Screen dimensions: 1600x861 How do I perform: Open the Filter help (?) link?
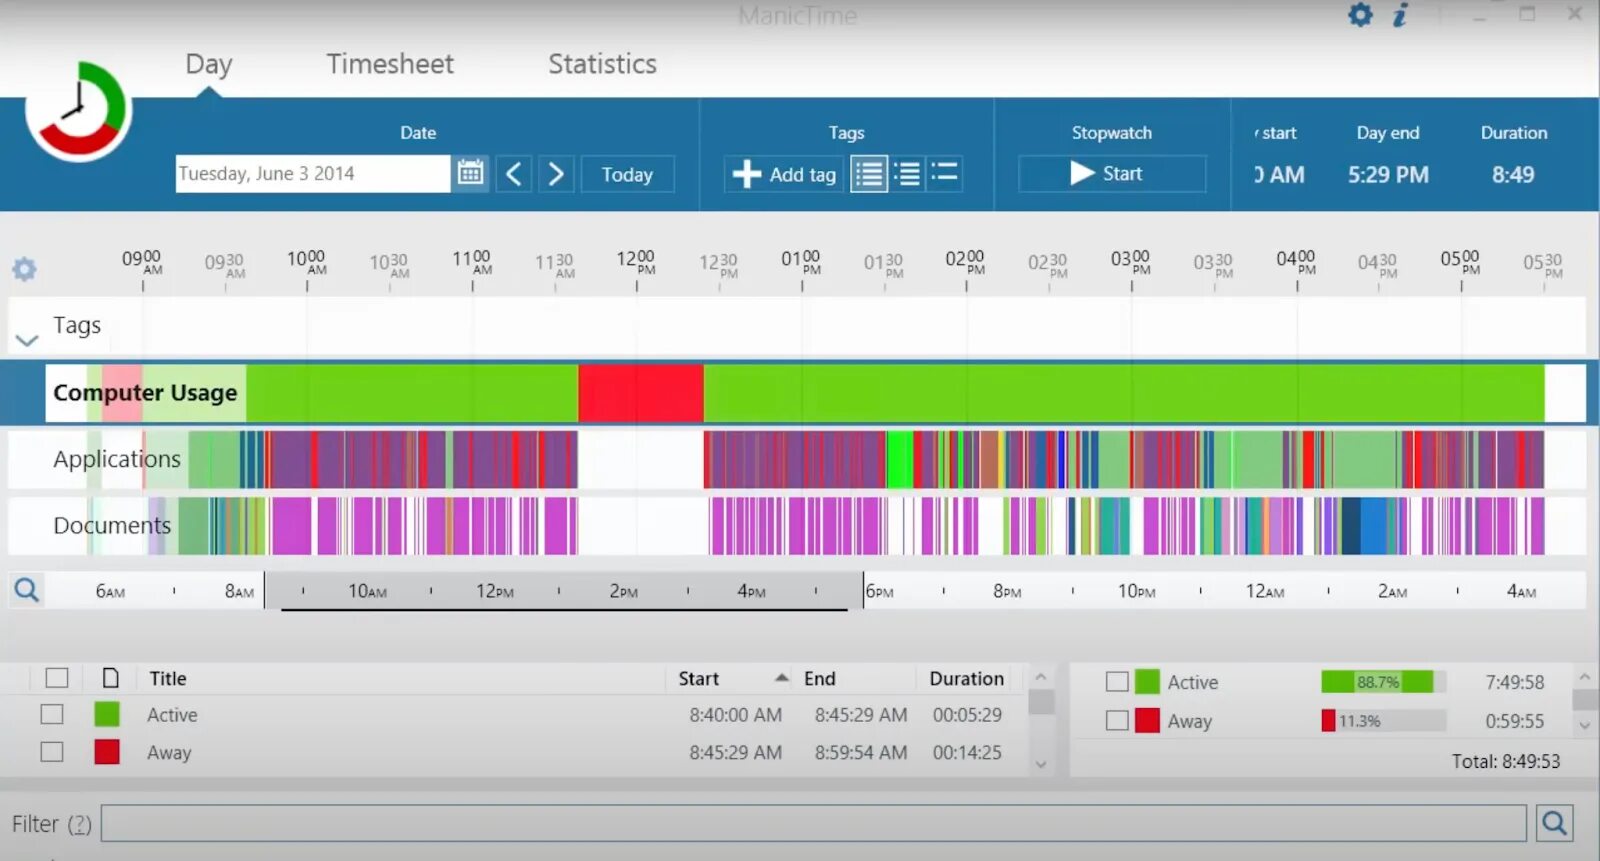[79, 823]
